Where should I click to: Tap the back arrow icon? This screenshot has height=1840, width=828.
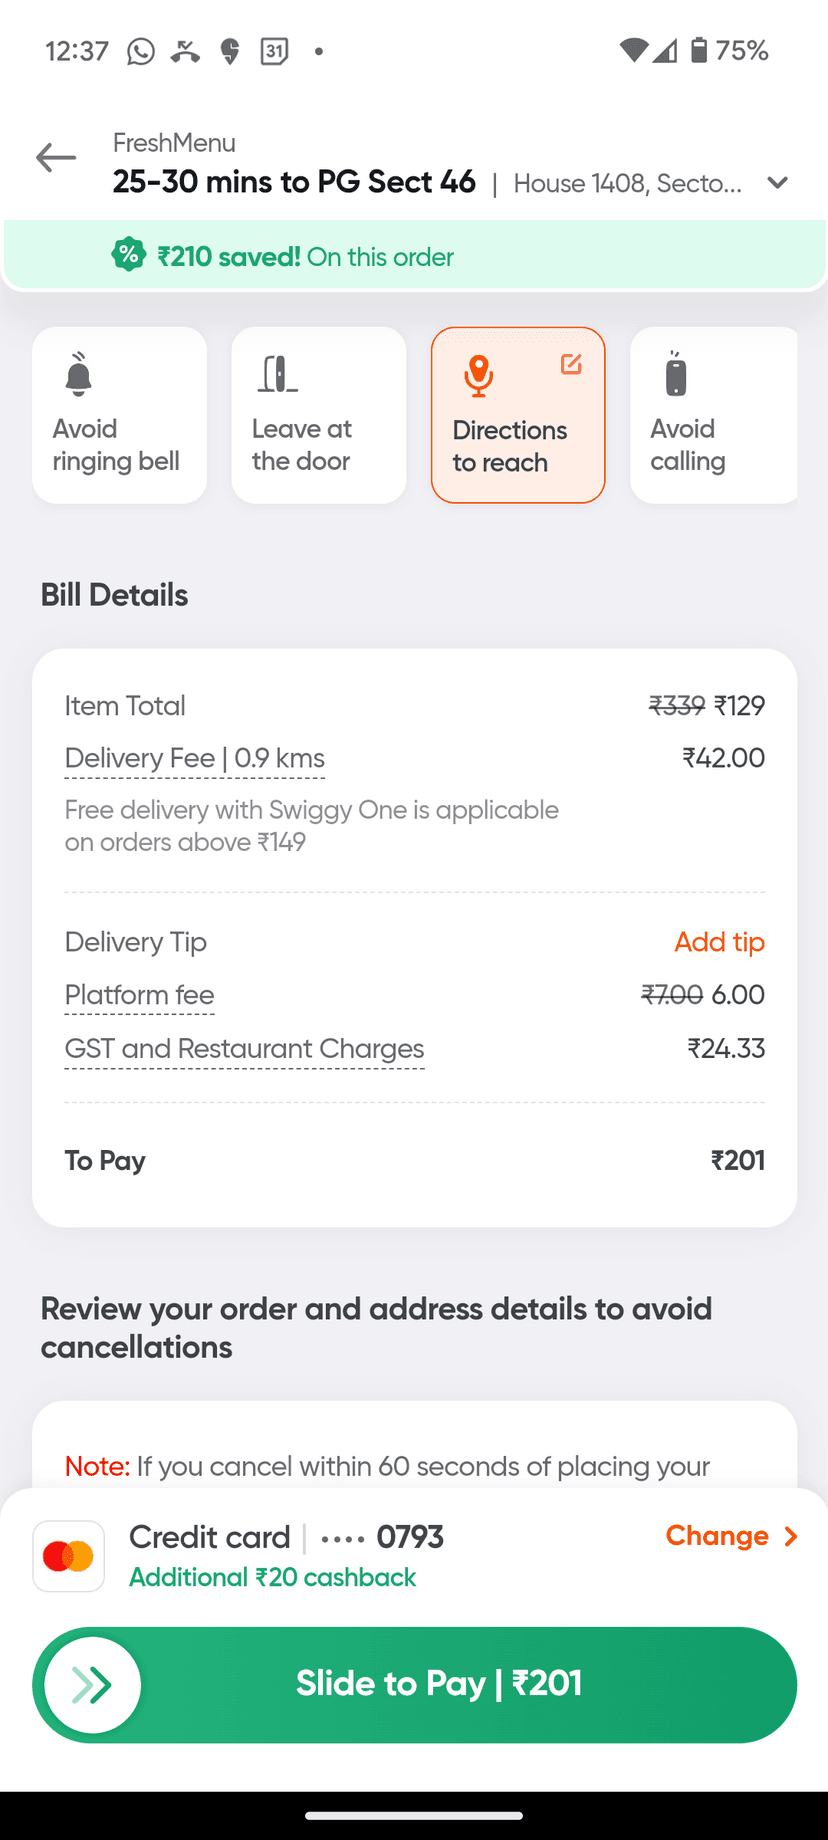pos(56,158)
